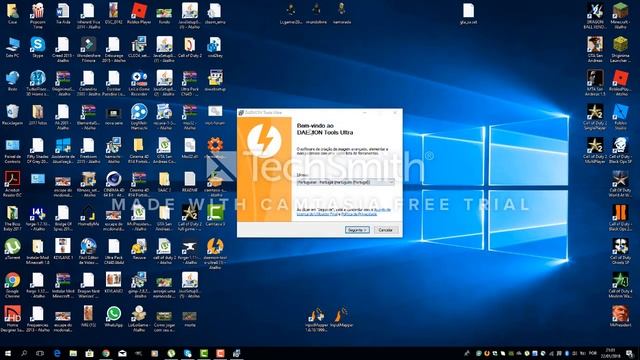Screen dimensions: 640x360
Task: Open the installer language dropdown showing Português
Action: [345, 182]
